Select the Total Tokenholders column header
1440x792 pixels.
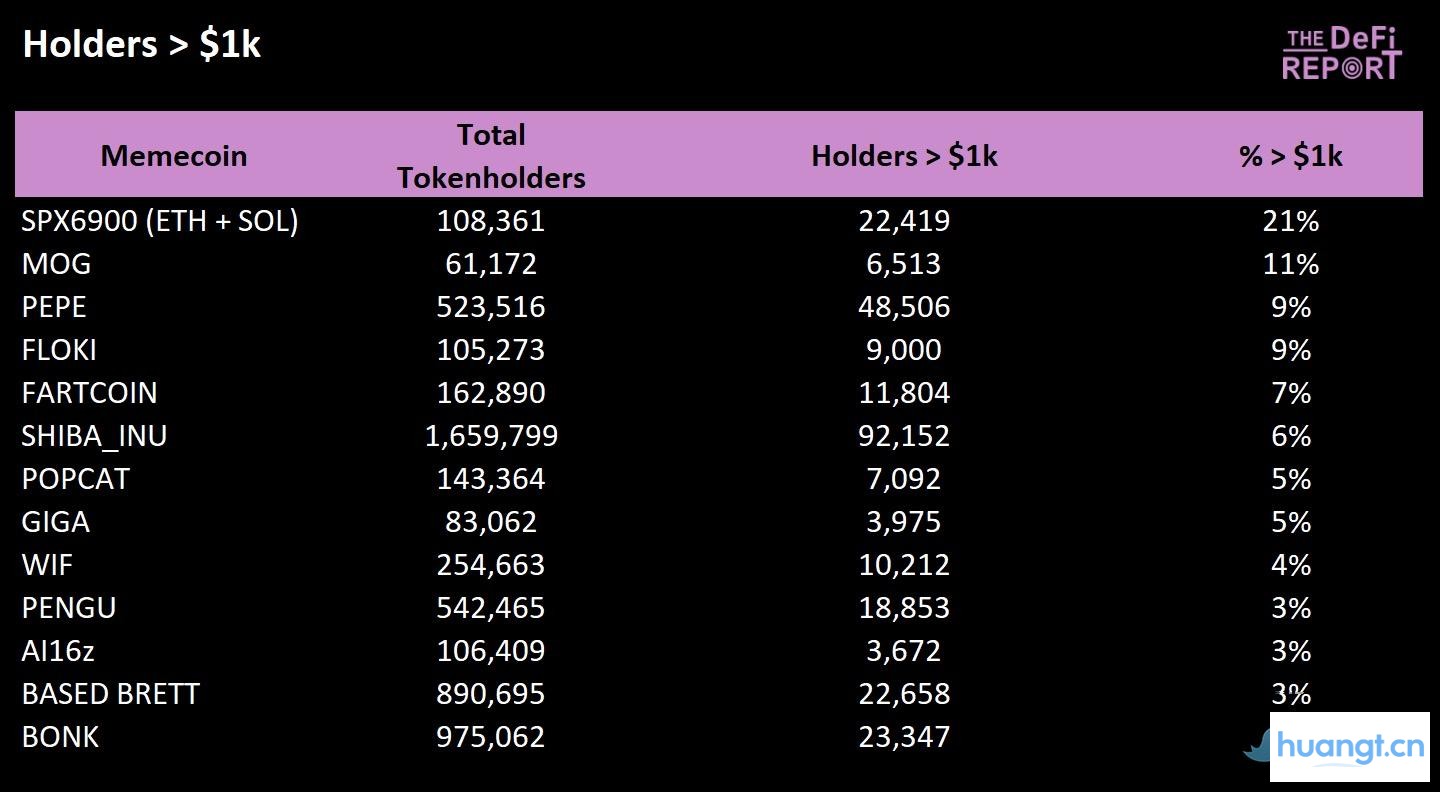[x=491, y=156]
